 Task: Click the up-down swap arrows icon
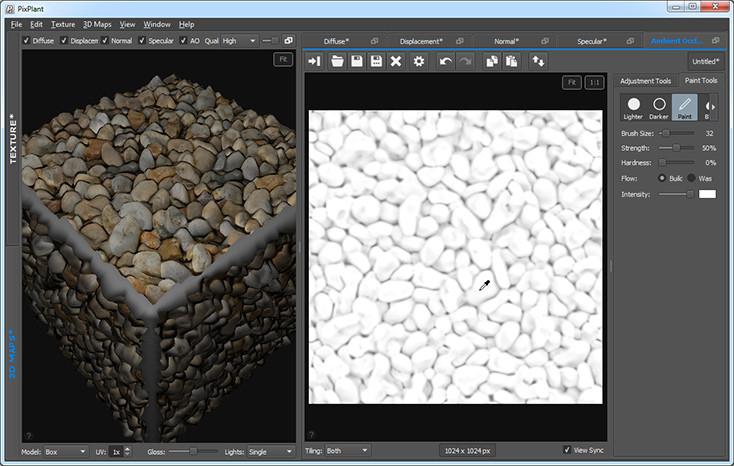(x=538, y=61)
